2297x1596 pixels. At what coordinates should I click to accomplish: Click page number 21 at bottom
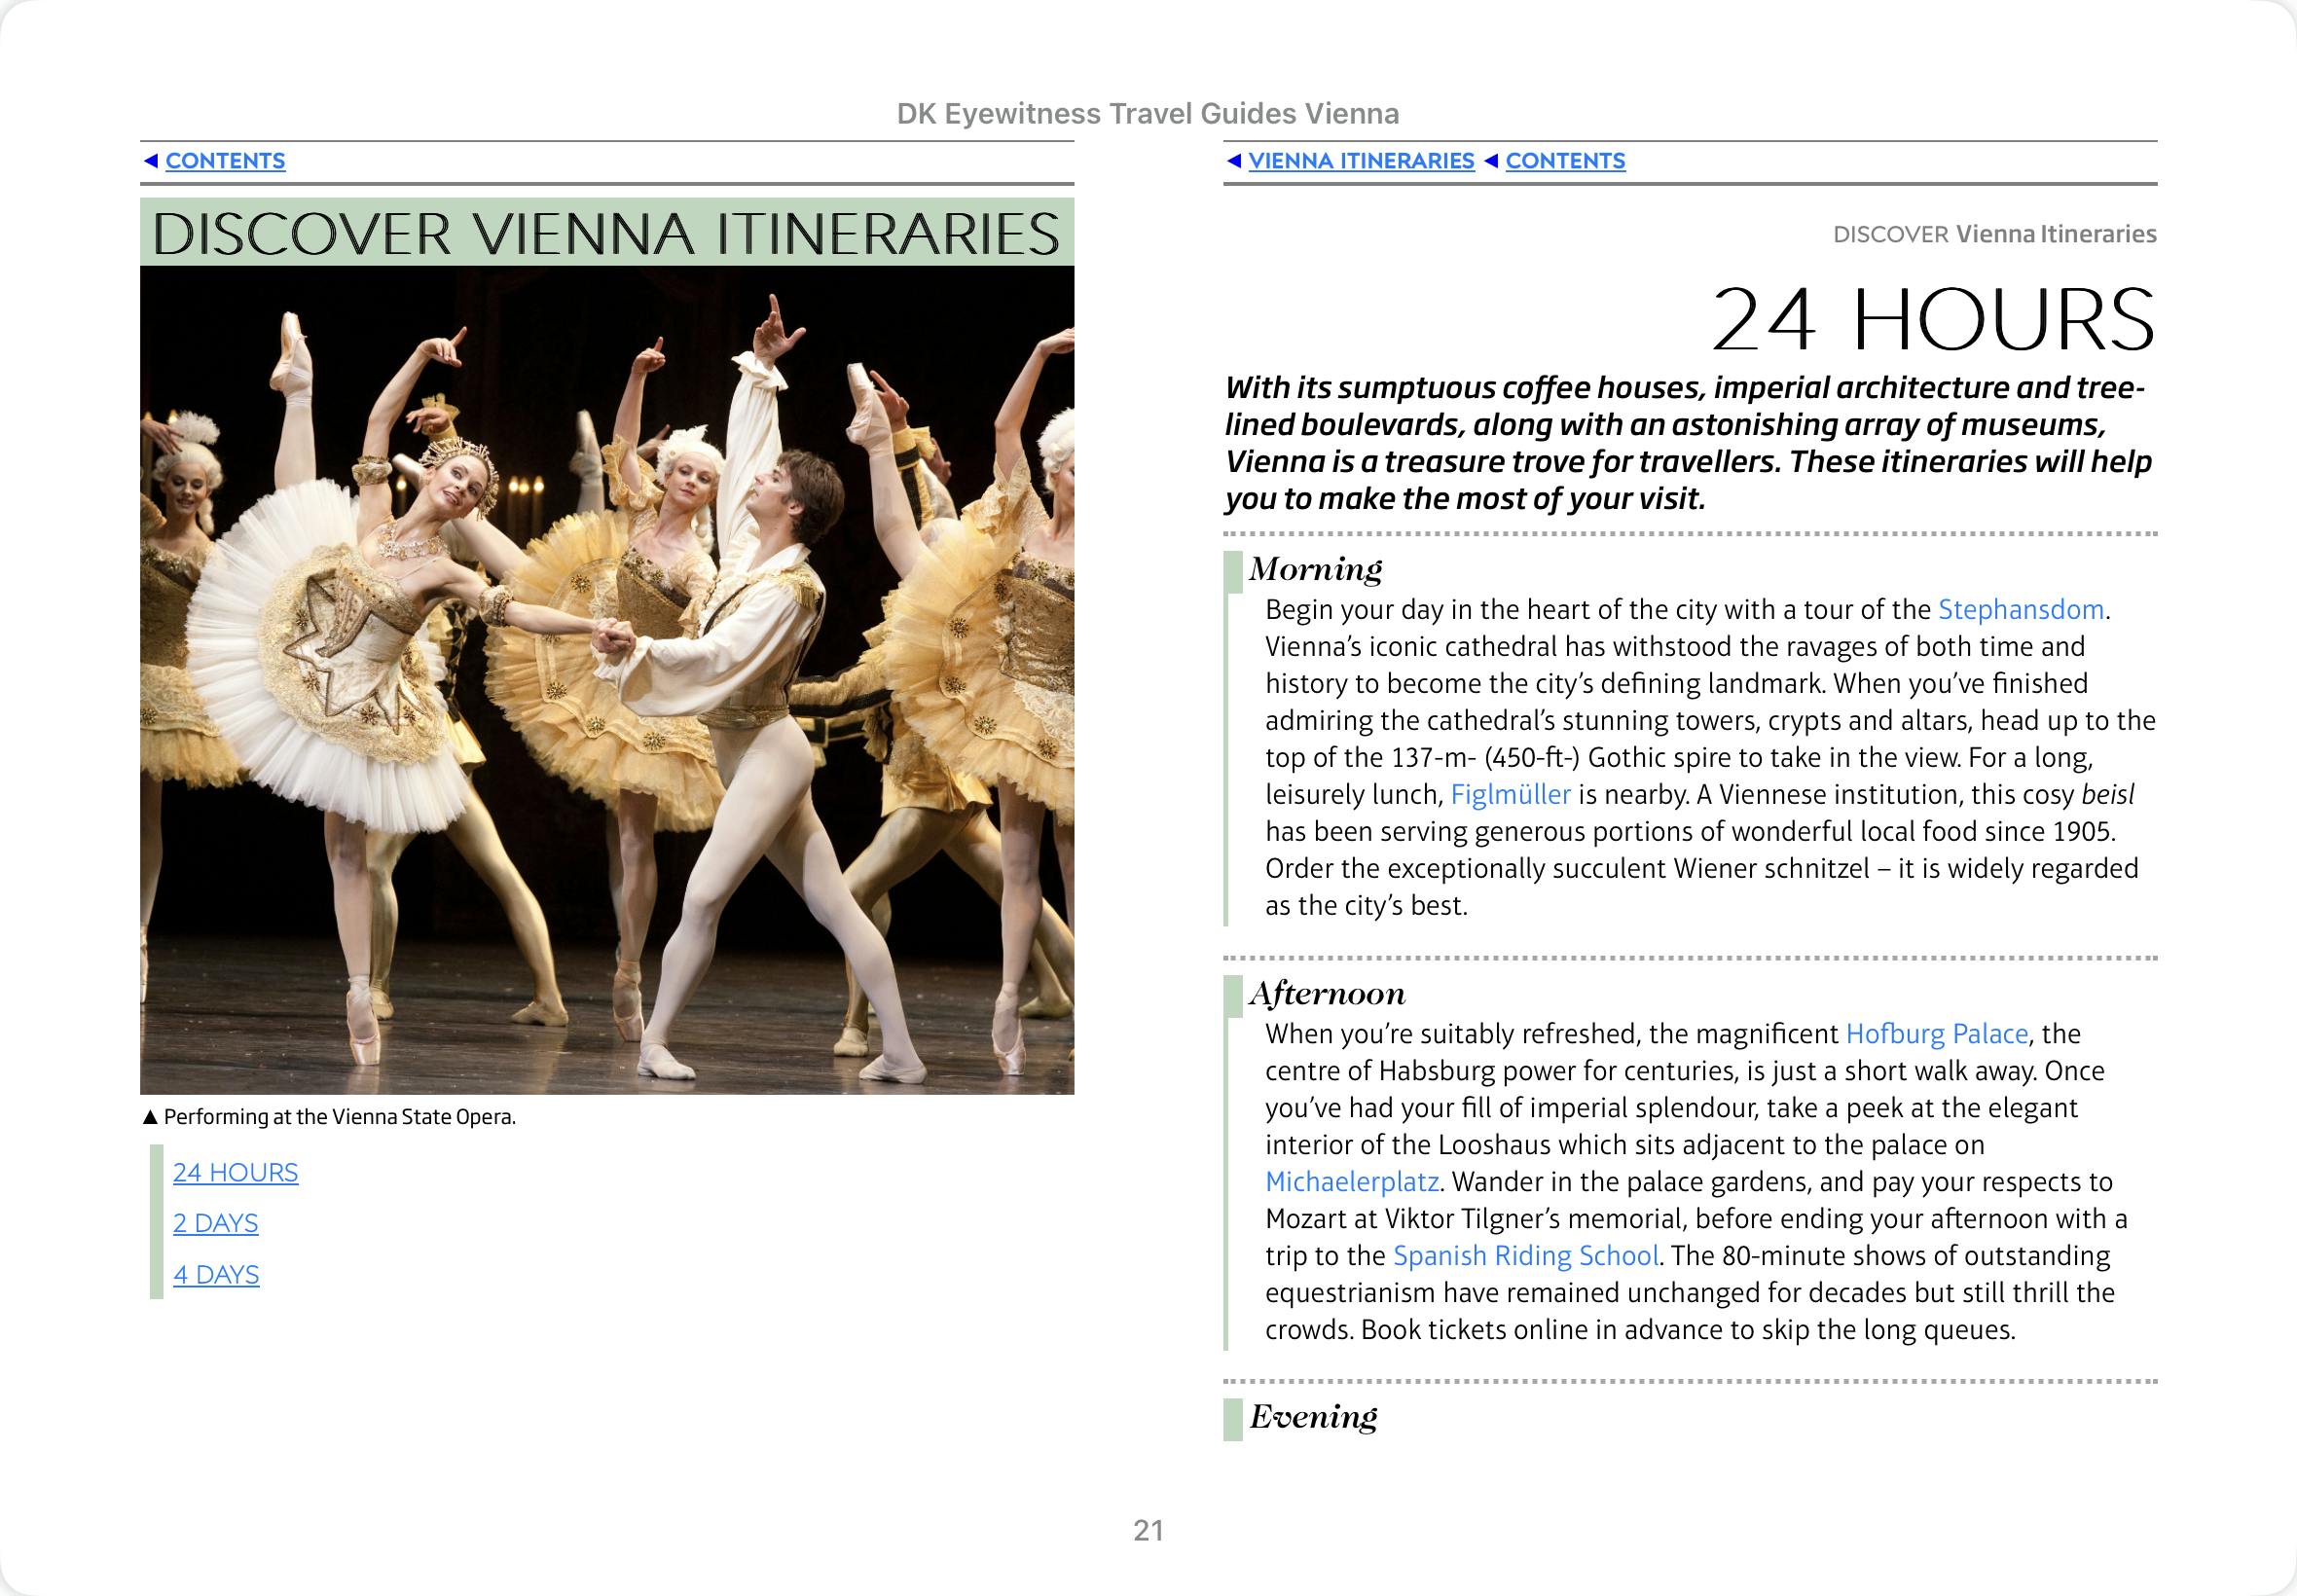pos(1148,1530)
